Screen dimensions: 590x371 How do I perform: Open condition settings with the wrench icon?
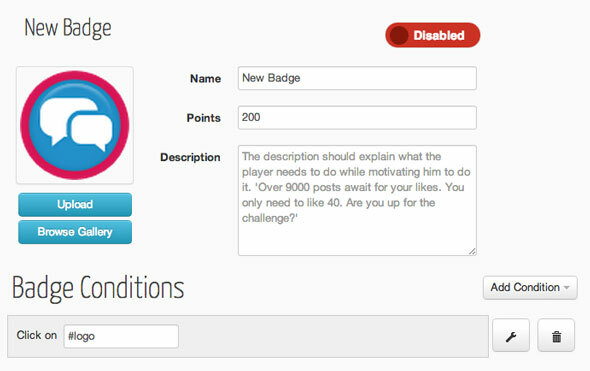[x=511, y=336]
